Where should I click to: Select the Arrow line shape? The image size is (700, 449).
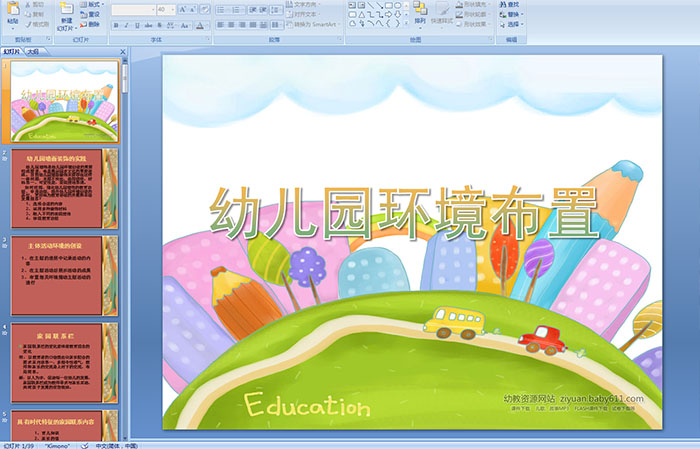coord(379,5)
